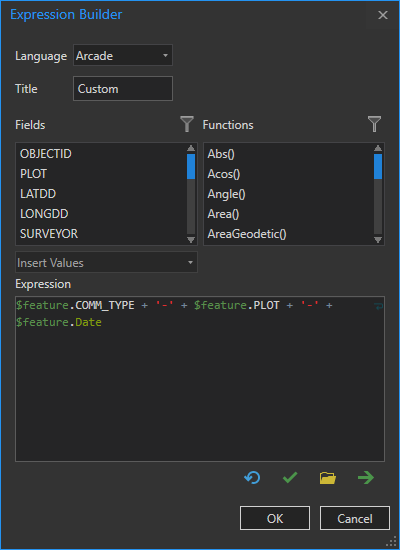
Task: Import expression using yellow folder icon
Action: (328, 478)
